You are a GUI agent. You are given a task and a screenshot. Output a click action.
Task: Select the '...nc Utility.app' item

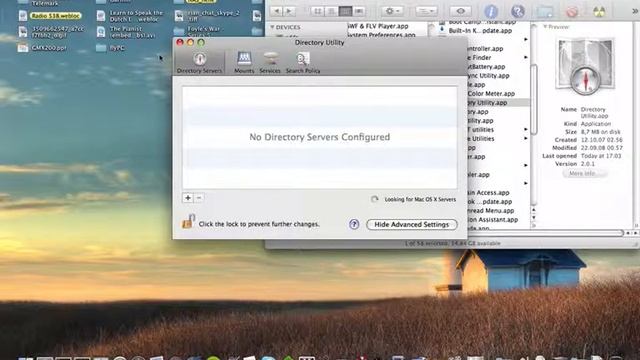[488, 76]
